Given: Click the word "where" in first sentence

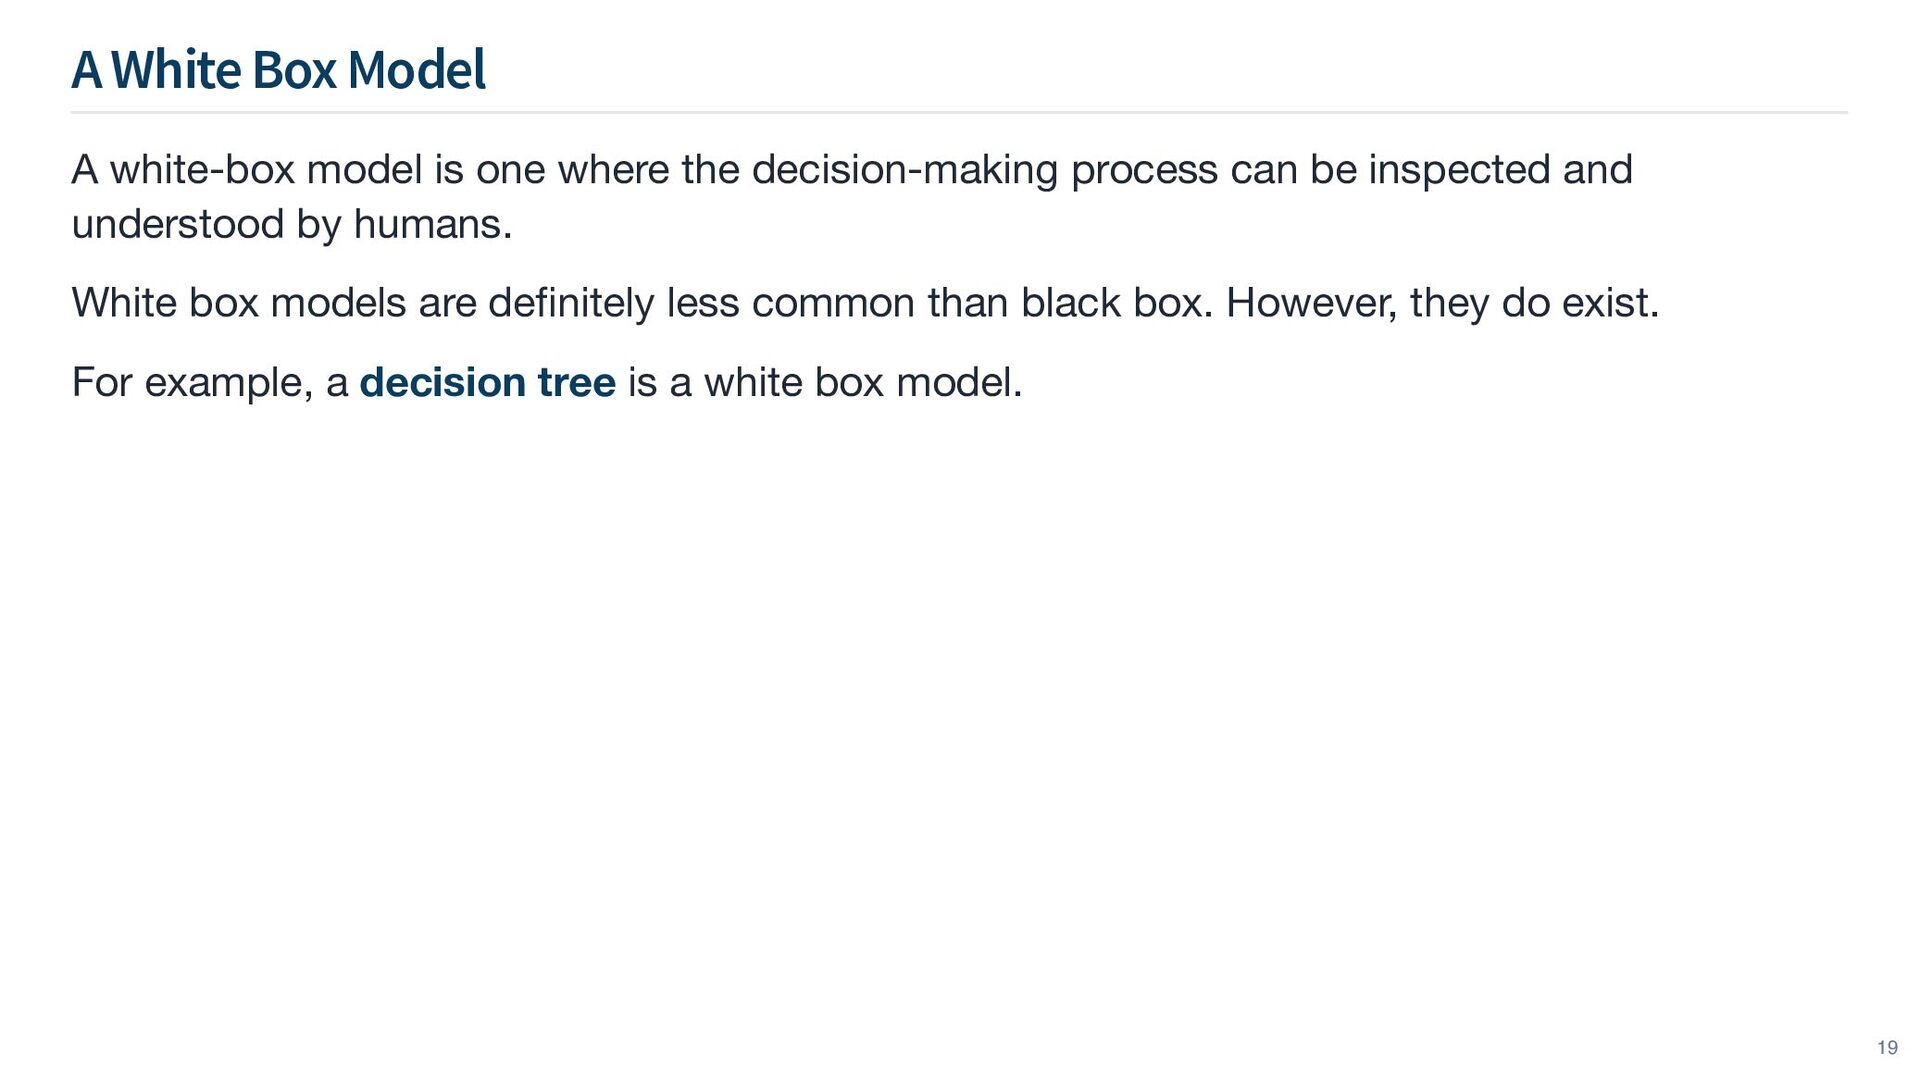Looking at the screenshot, I should (x=613, y=170).
